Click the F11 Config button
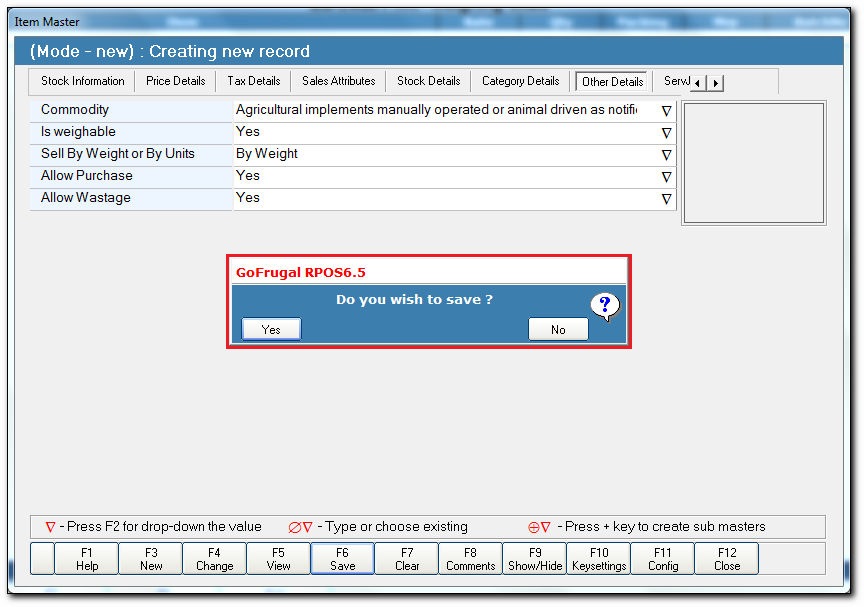 tap(663, 559)
